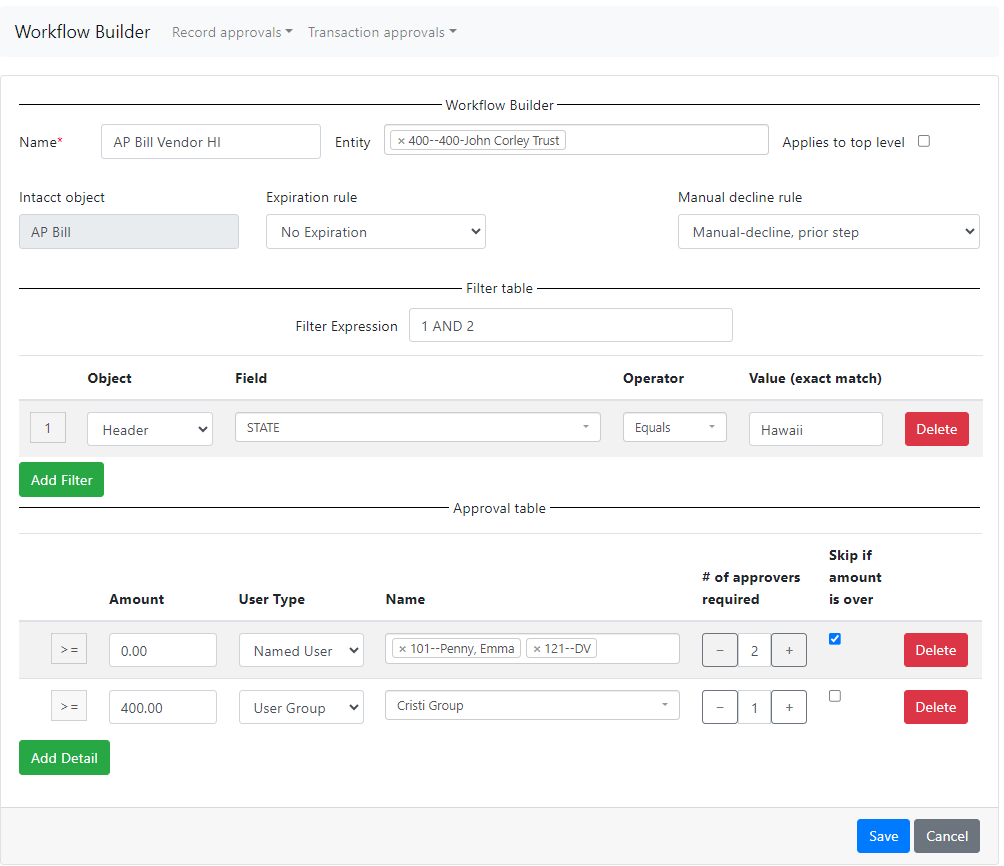Increase approvers required for Named User row
This screenshot has height=866, width=1004.
point(788,651)
